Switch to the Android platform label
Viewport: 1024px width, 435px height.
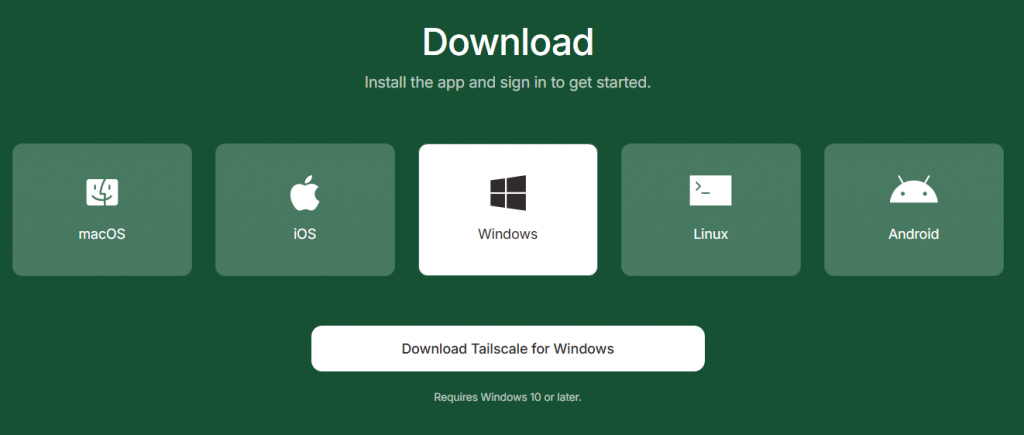(914, 234)
